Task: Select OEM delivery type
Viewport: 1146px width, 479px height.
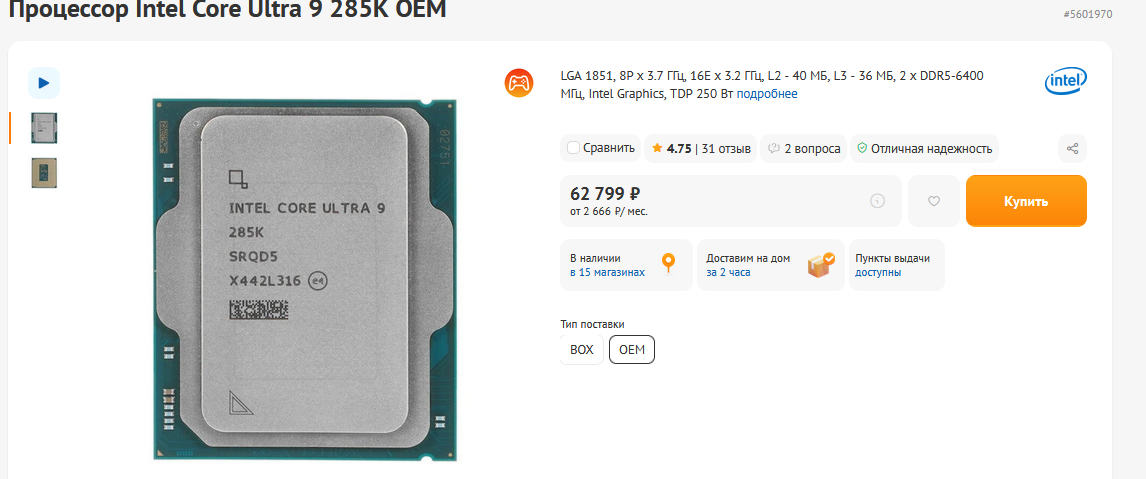Action: (x=632, y=350)
